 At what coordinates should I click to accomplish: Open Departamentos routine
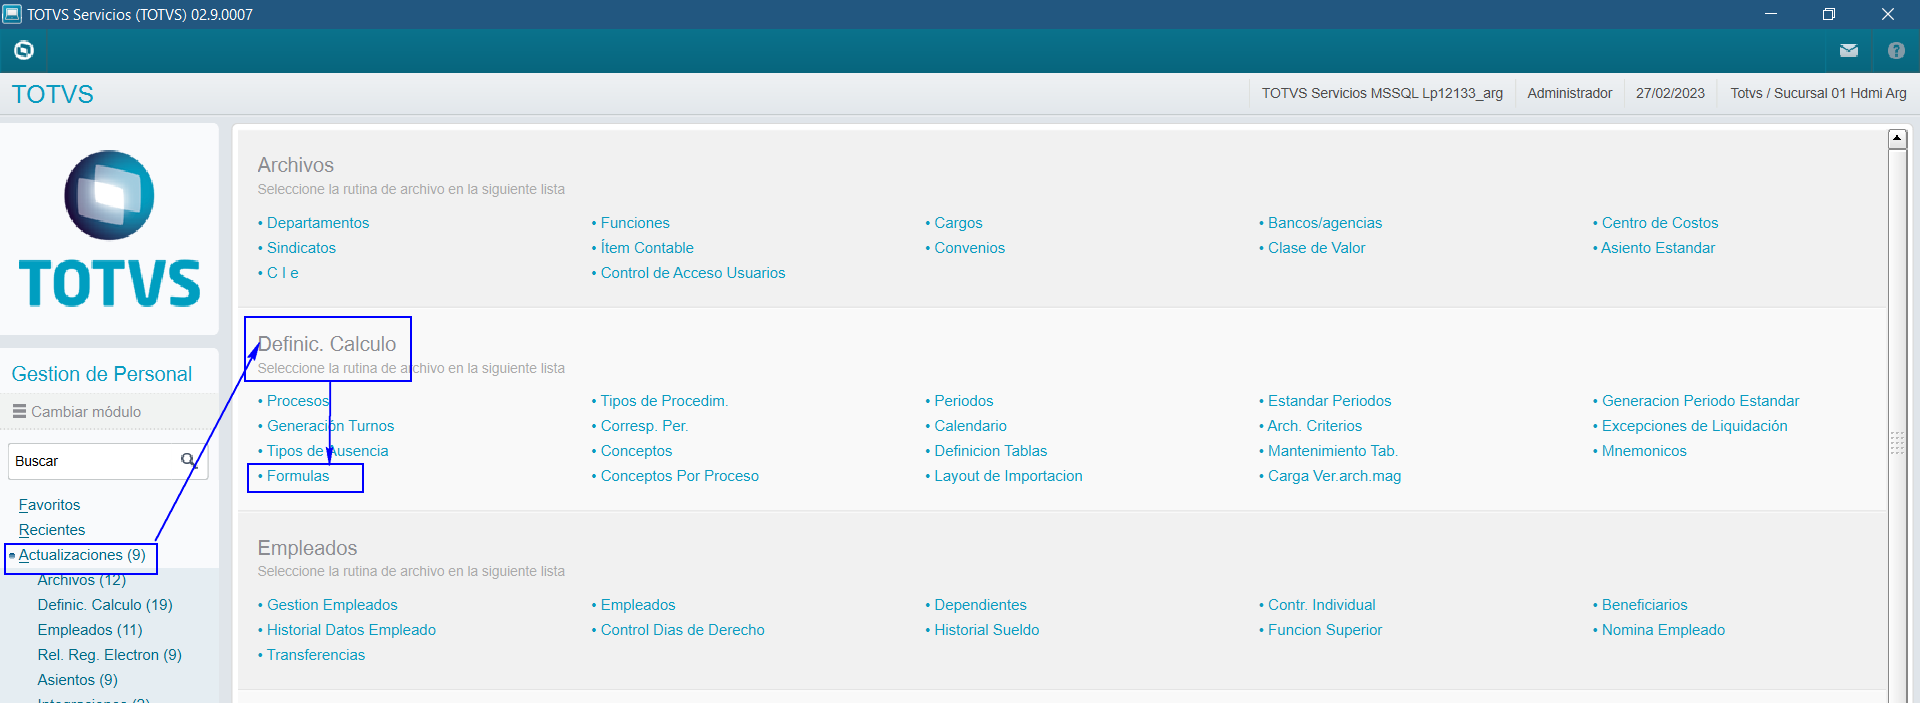click(x=318, y=223)
